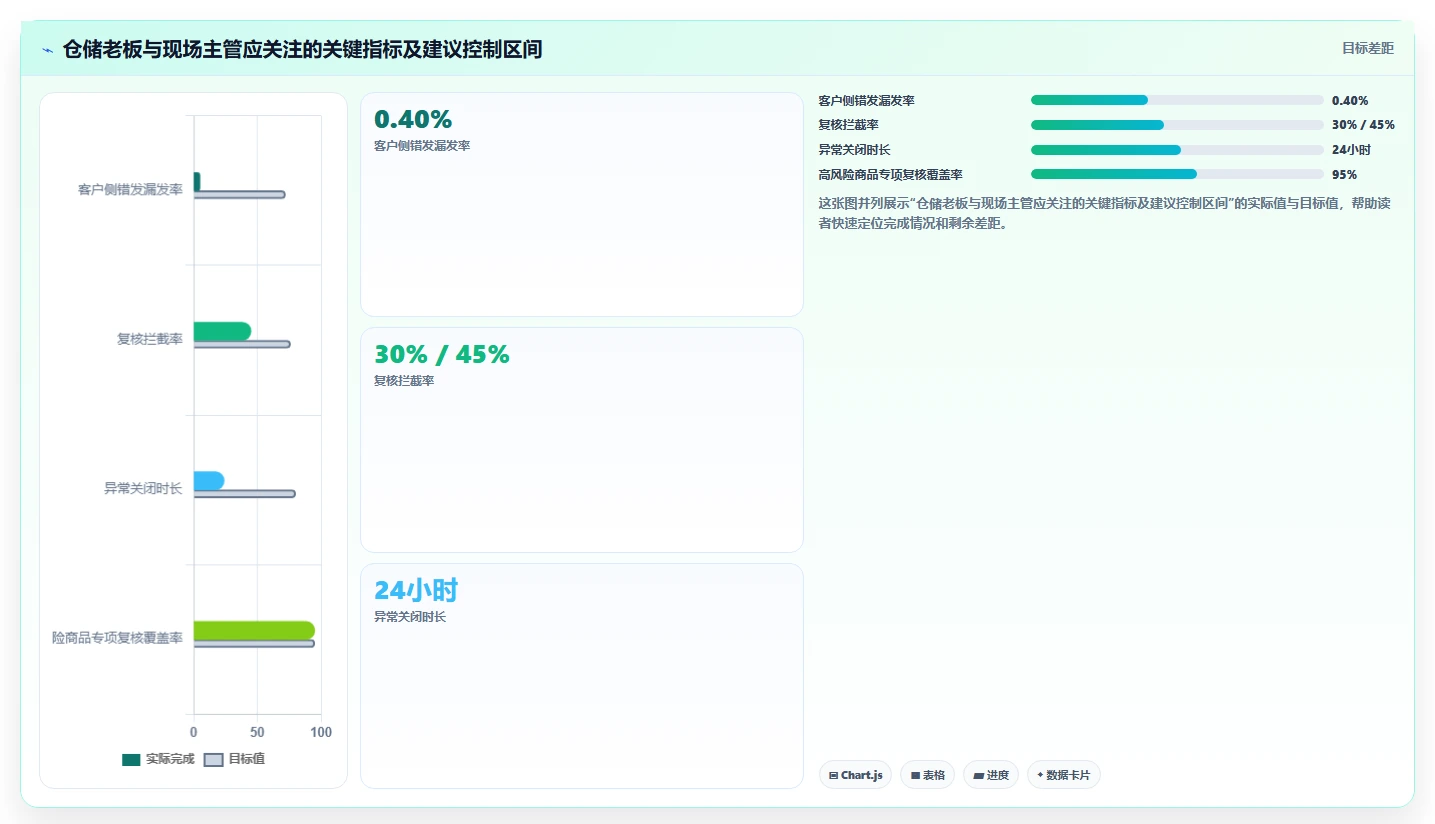Click the 异常关闭时长 caption in the third card
1435x824 pixels.
coord(410,617)
